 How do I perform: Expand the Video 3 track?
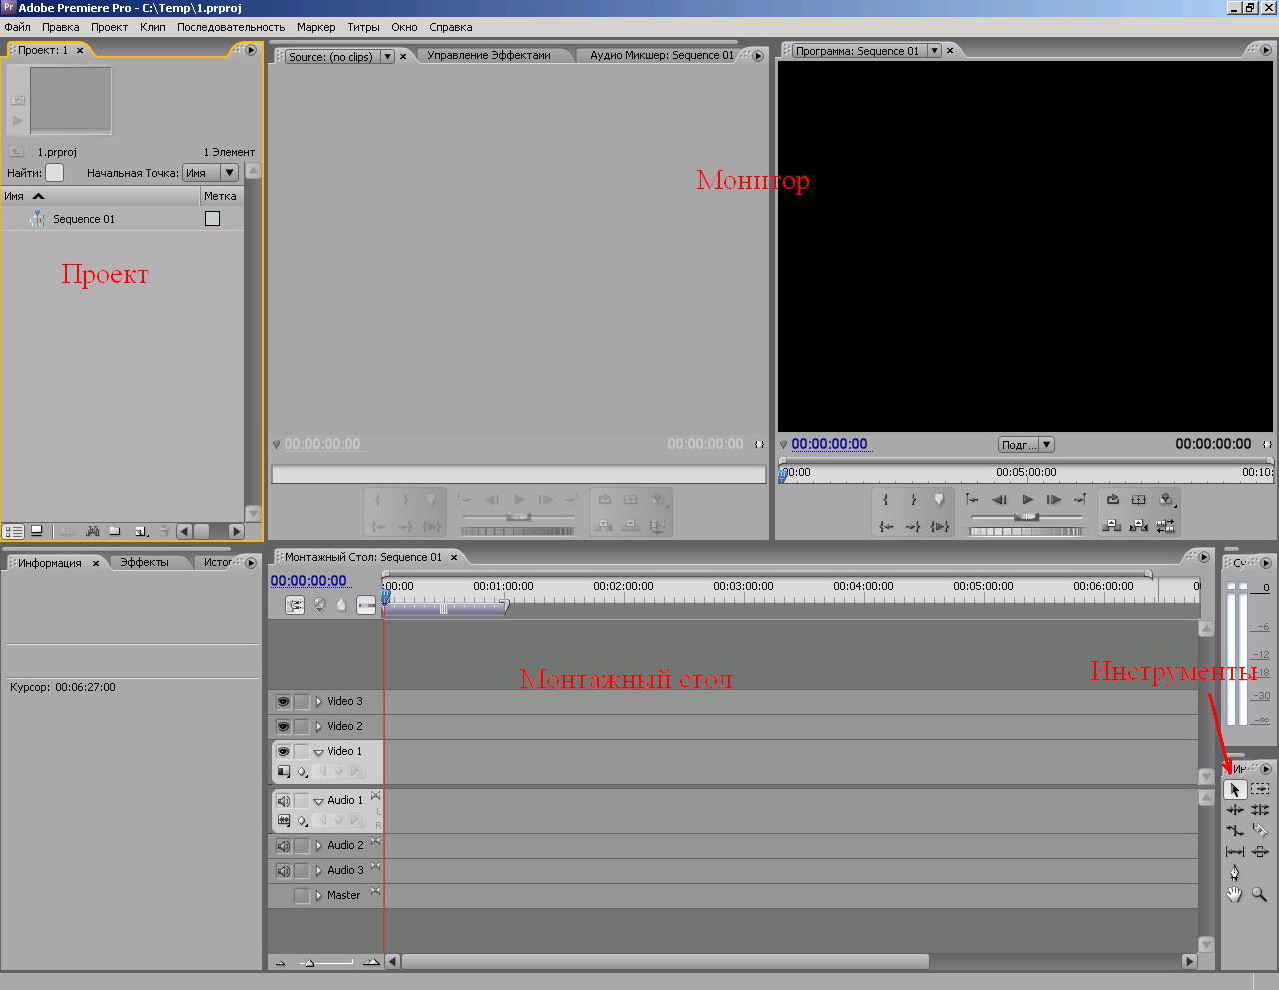pyautogui.click(x=318, y=702)
